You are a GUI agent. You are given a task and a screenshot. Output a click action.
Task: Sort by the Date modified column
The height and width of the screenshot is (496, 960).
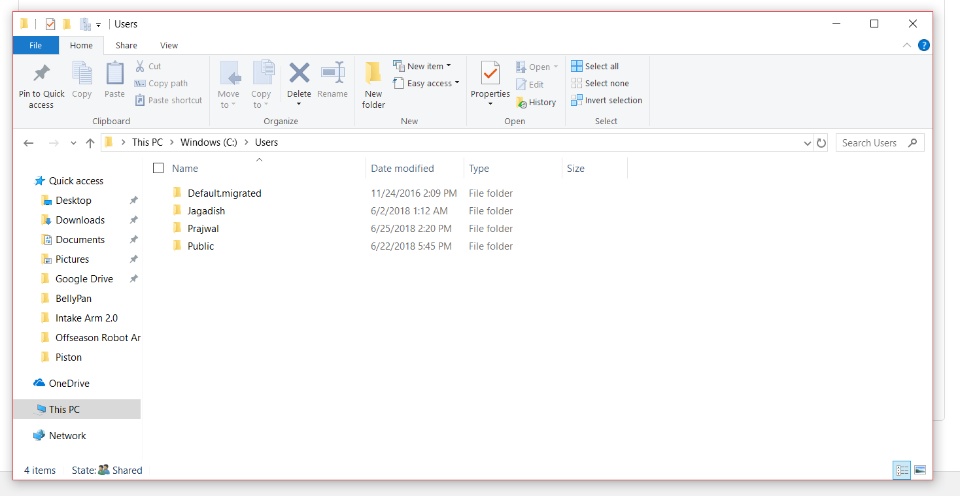point(402,168)
